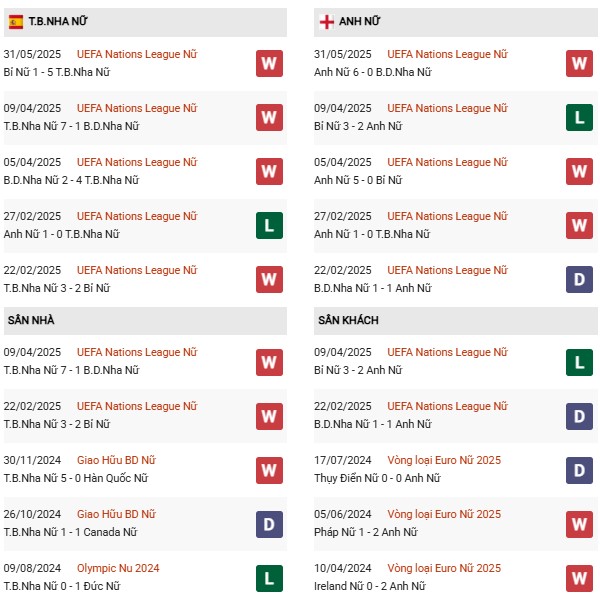Click D badge for B.D.Nha Nữ 1-1 Anh Nữ in England recent form
The image size is (600, 602).
coord(579,279)
